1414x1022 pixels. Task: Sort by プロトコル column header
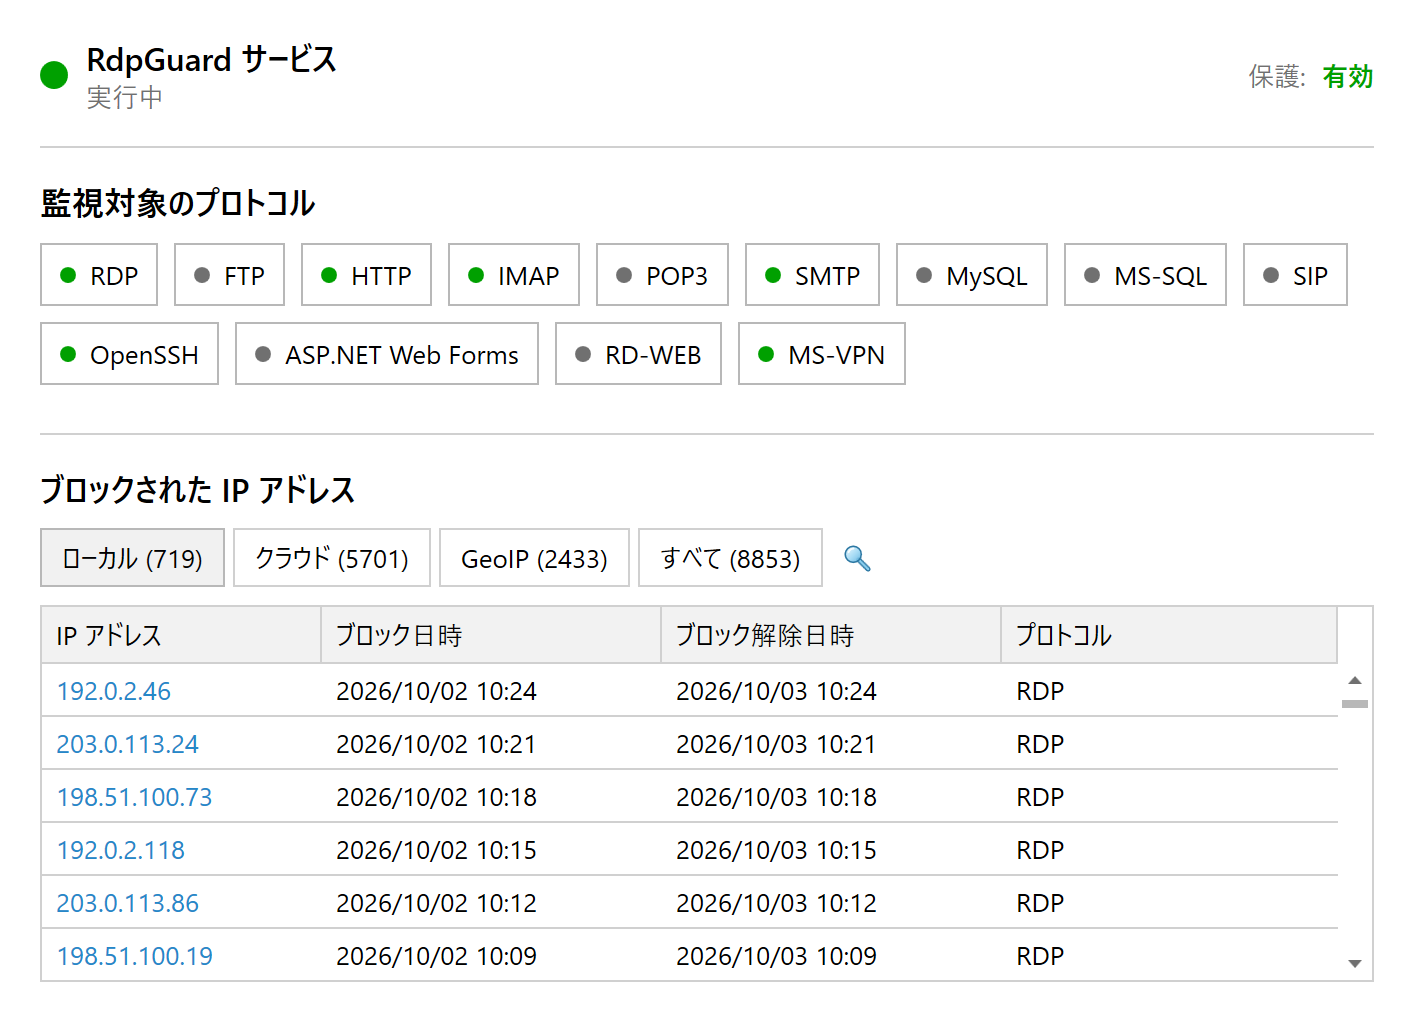coord(1169,635)
